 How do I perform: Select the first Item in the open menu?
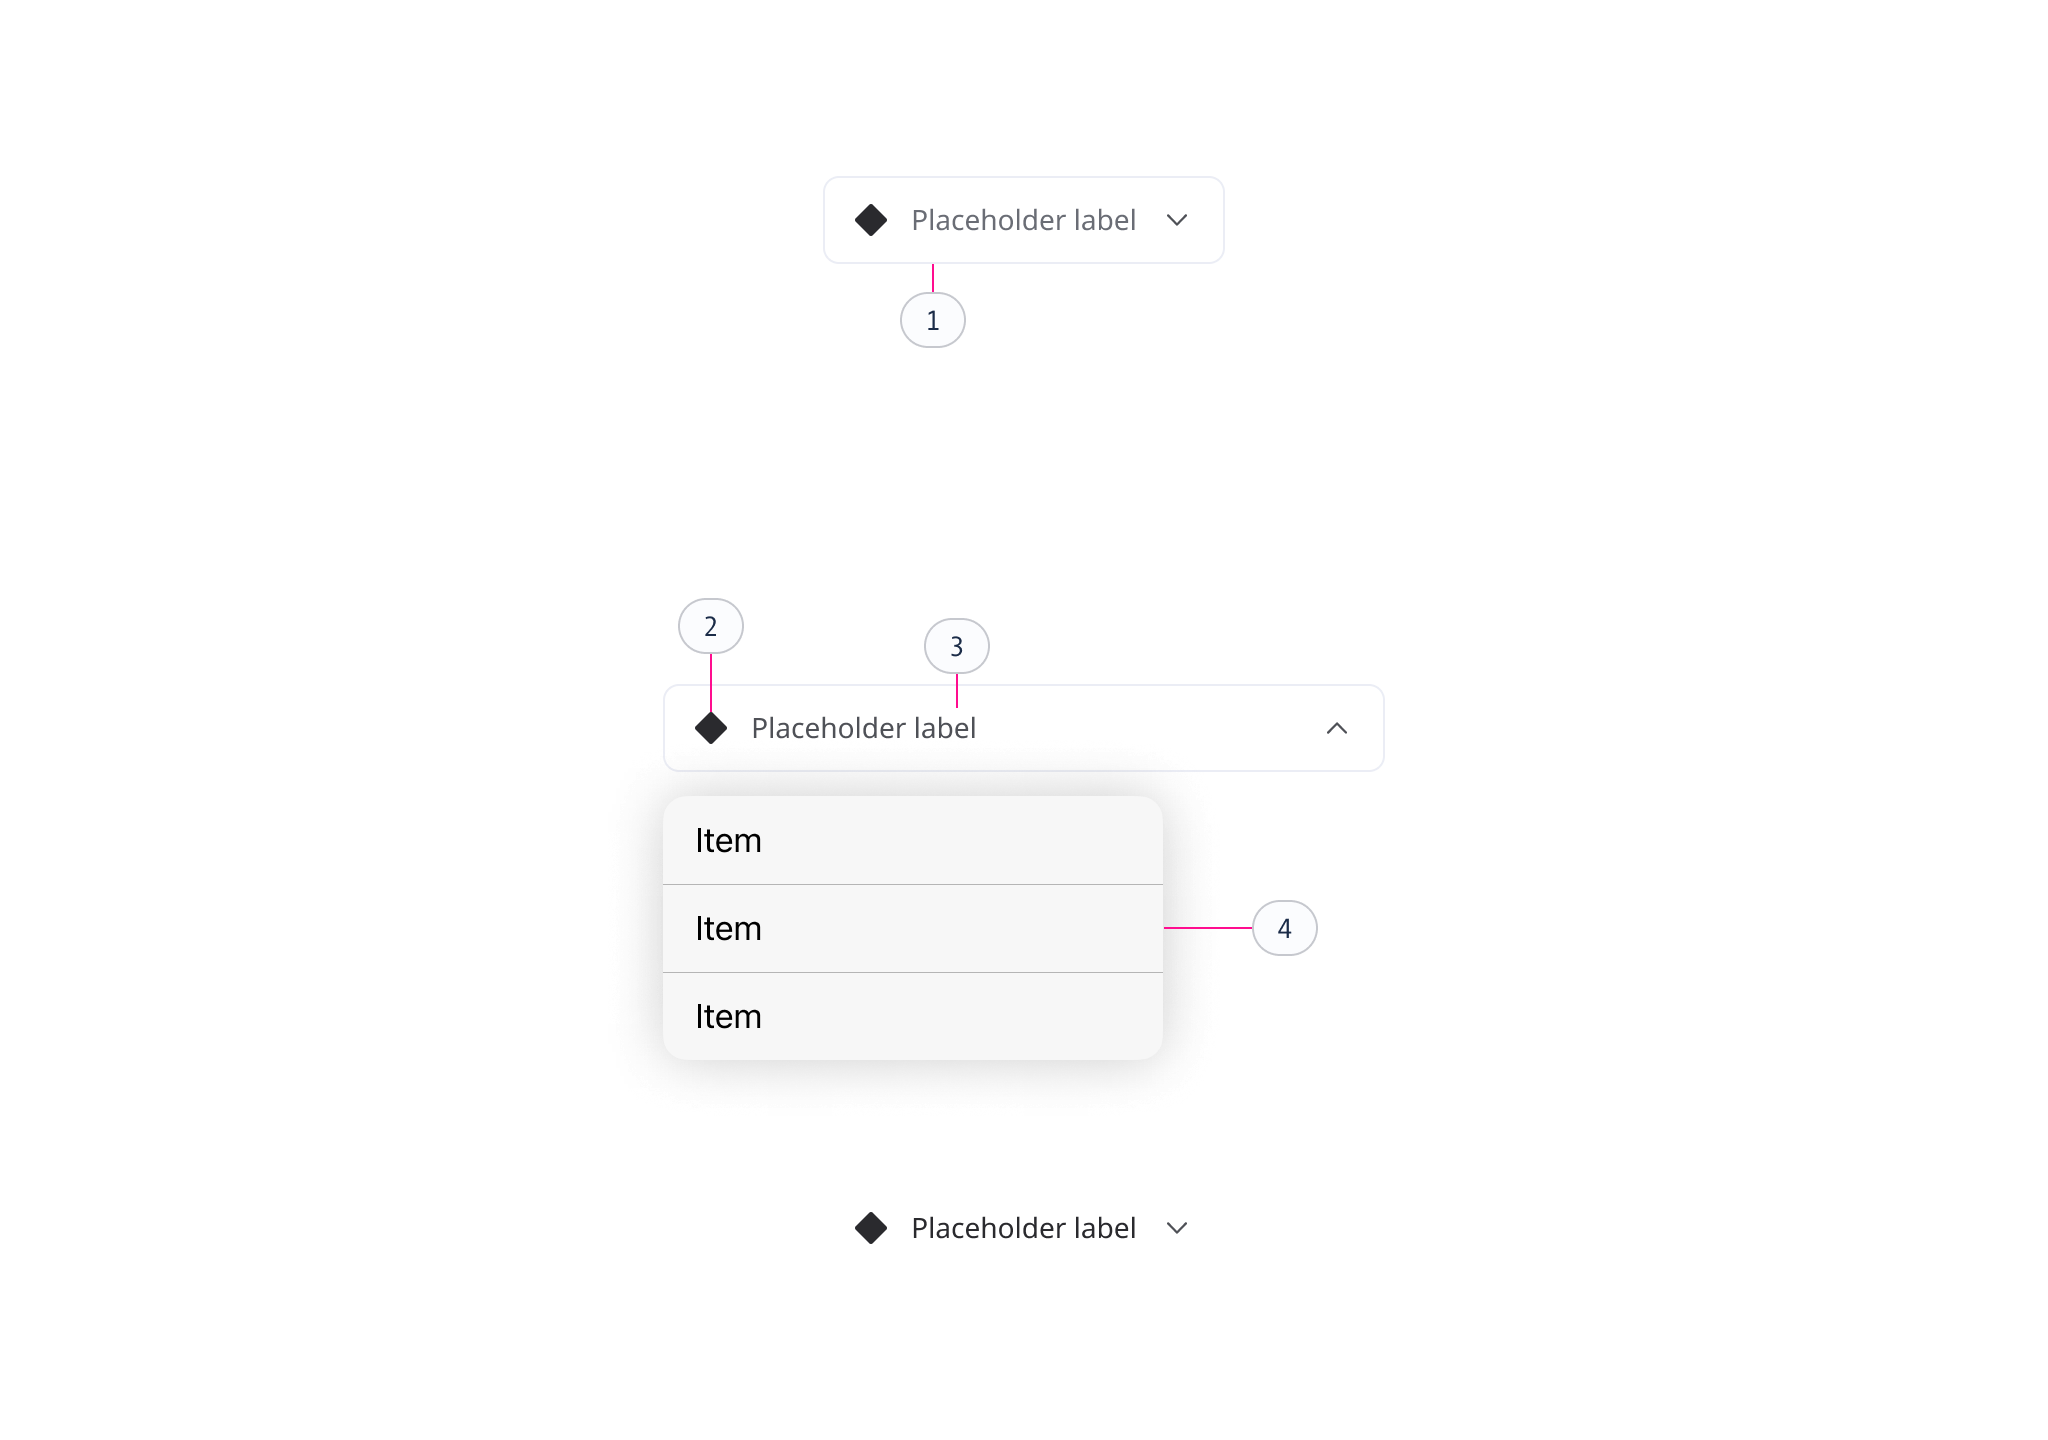click(913, 840)
